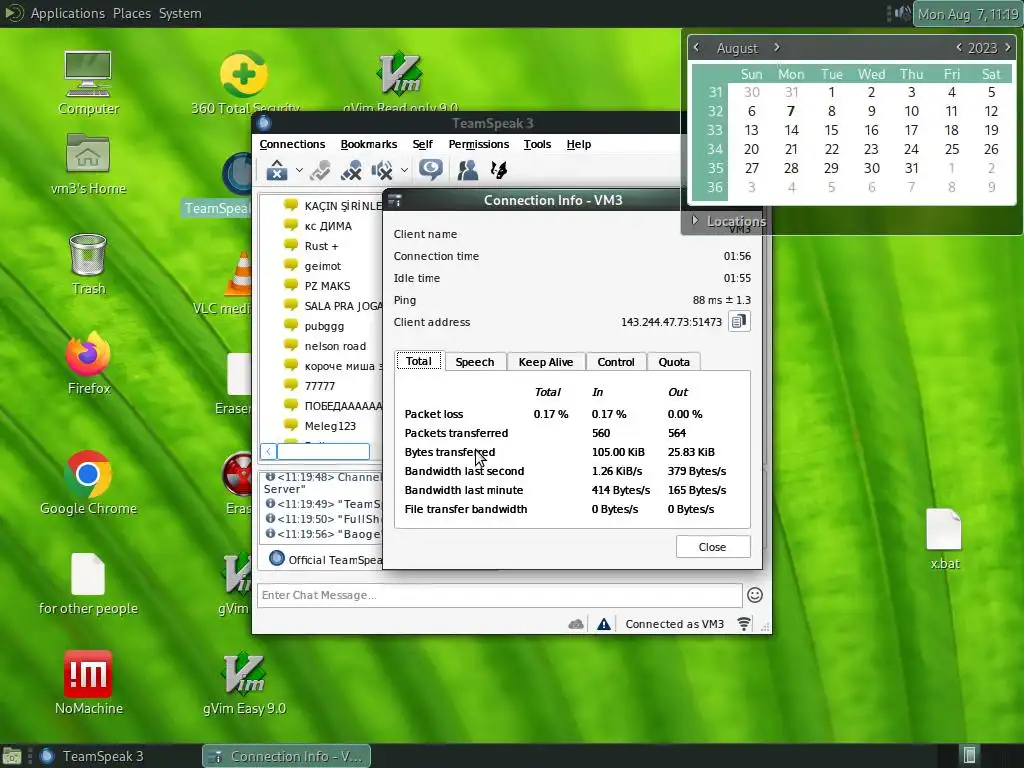
Task: Click the volume speaker icon in top panel
Action: point(903,13)
